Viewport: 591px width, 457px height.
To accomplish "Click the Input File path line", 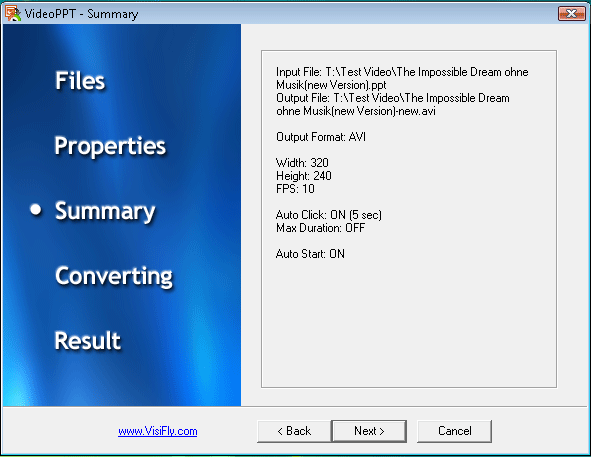I will tap(402, 78).
